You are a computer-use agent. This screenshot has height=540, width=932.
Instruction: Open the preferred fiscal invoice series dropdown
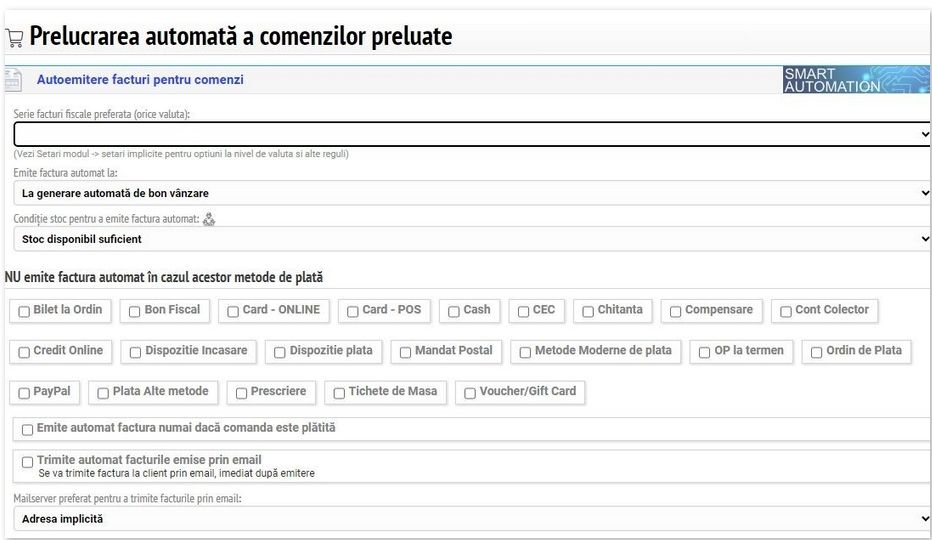click(472, 134)
